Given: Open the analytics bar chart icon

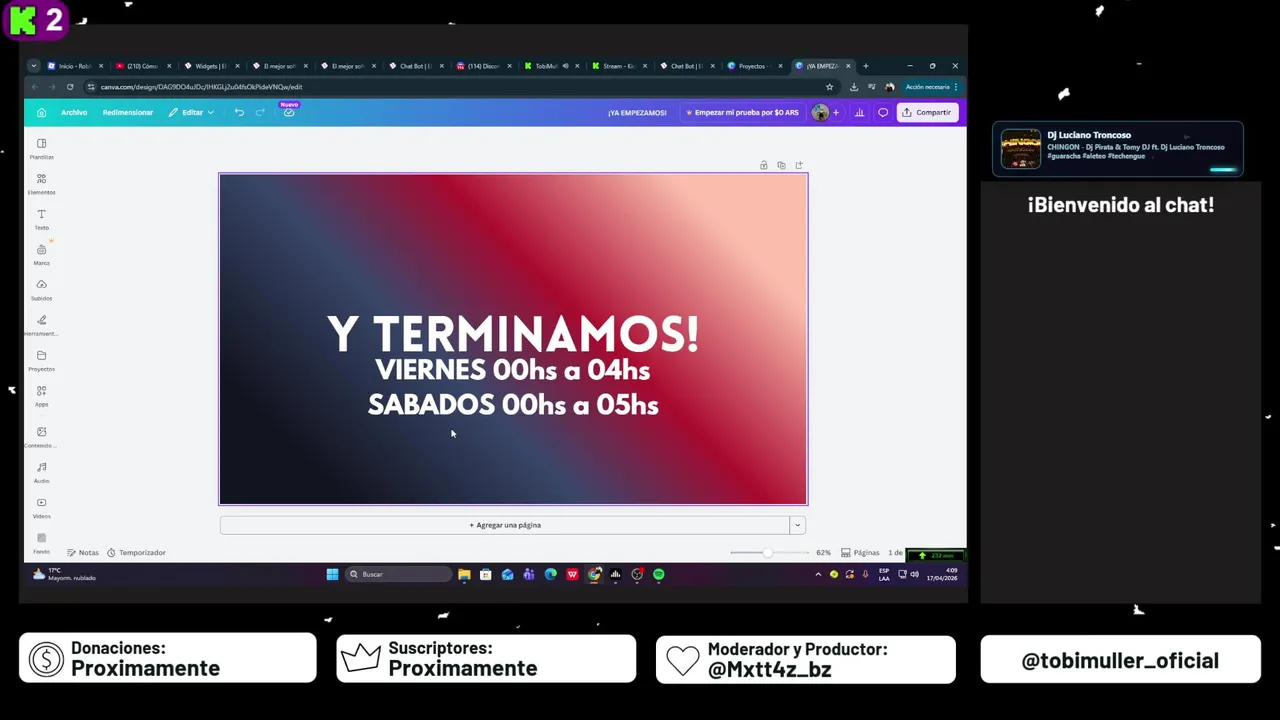Looking at the screenshot, I should point(859,112).
